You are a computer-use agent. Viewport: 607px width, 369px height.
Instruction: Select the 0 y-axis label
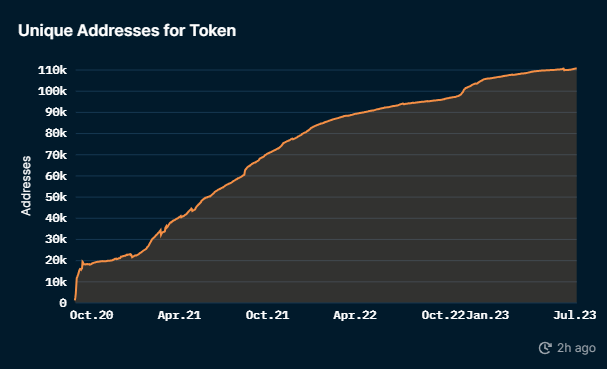tap(63, 303)
